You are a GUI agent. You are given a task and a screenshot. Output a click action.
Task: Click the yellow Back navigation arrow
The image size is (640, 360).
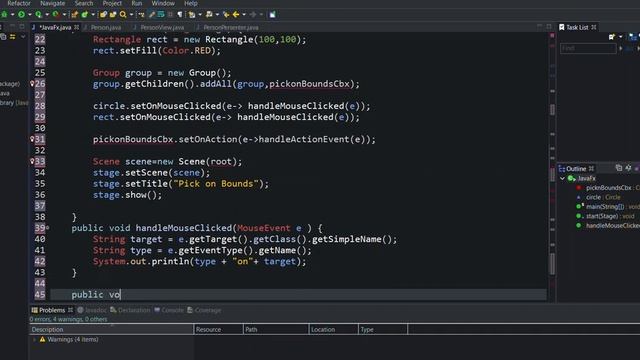click(x=236, y=15)
